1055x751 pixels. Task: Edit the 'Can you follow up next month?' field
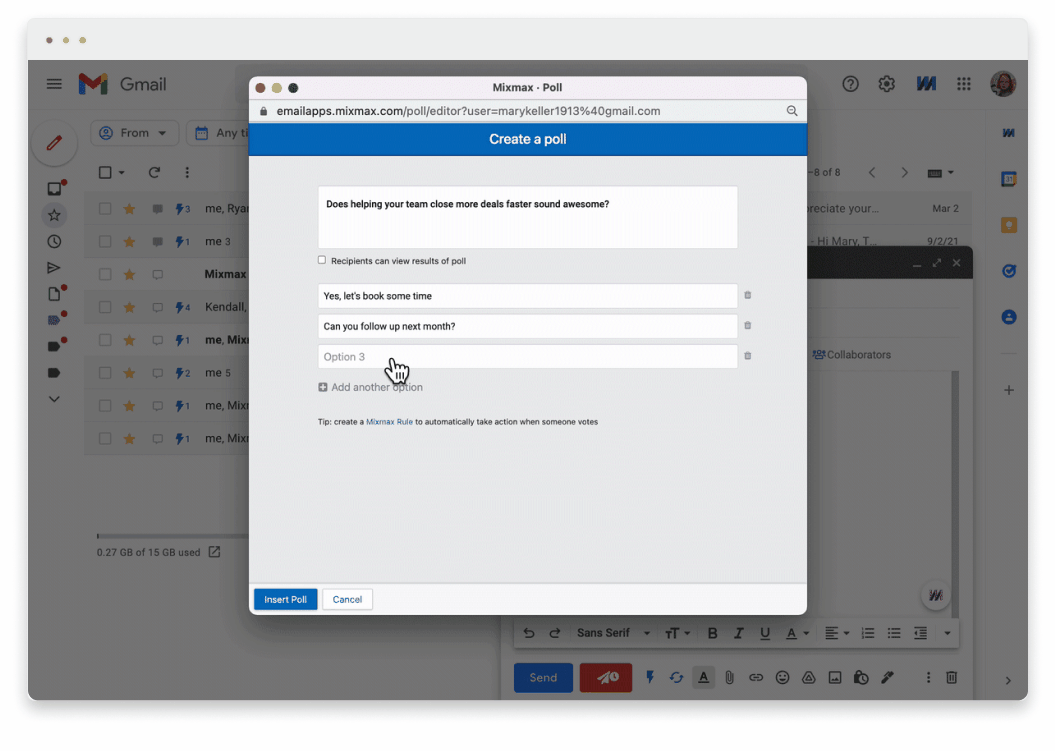528,326
